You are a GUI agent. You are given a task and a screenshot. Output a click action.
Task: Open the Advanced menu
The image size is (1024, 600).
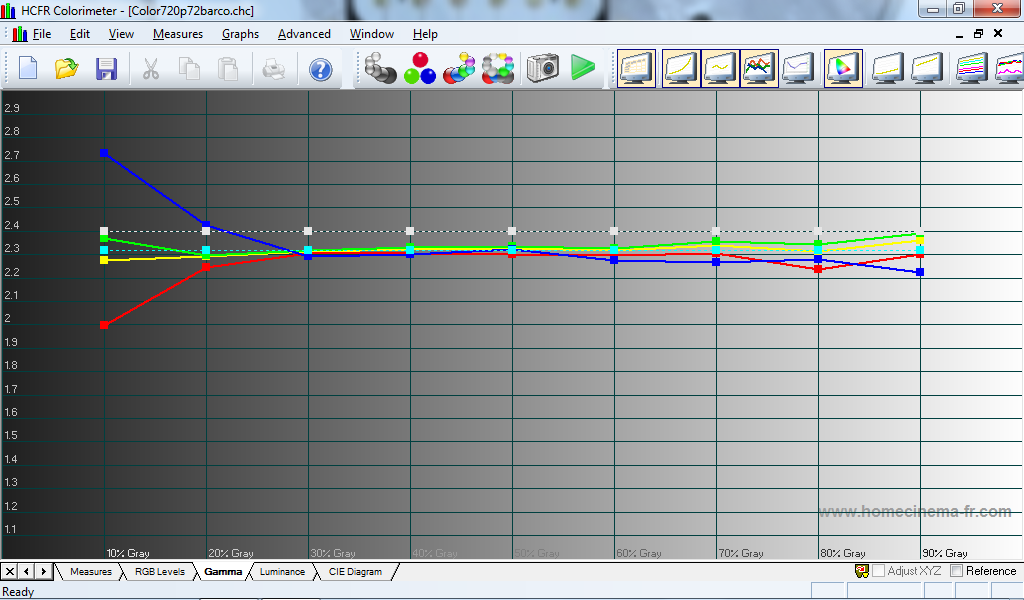click(x=304, y=34)
